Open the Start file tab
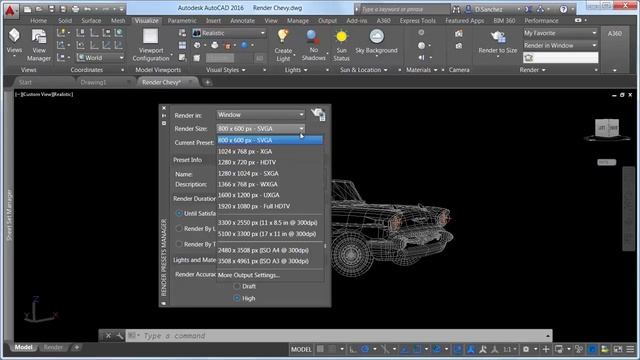This screenshot has width=640, height=360. point(25,82)
